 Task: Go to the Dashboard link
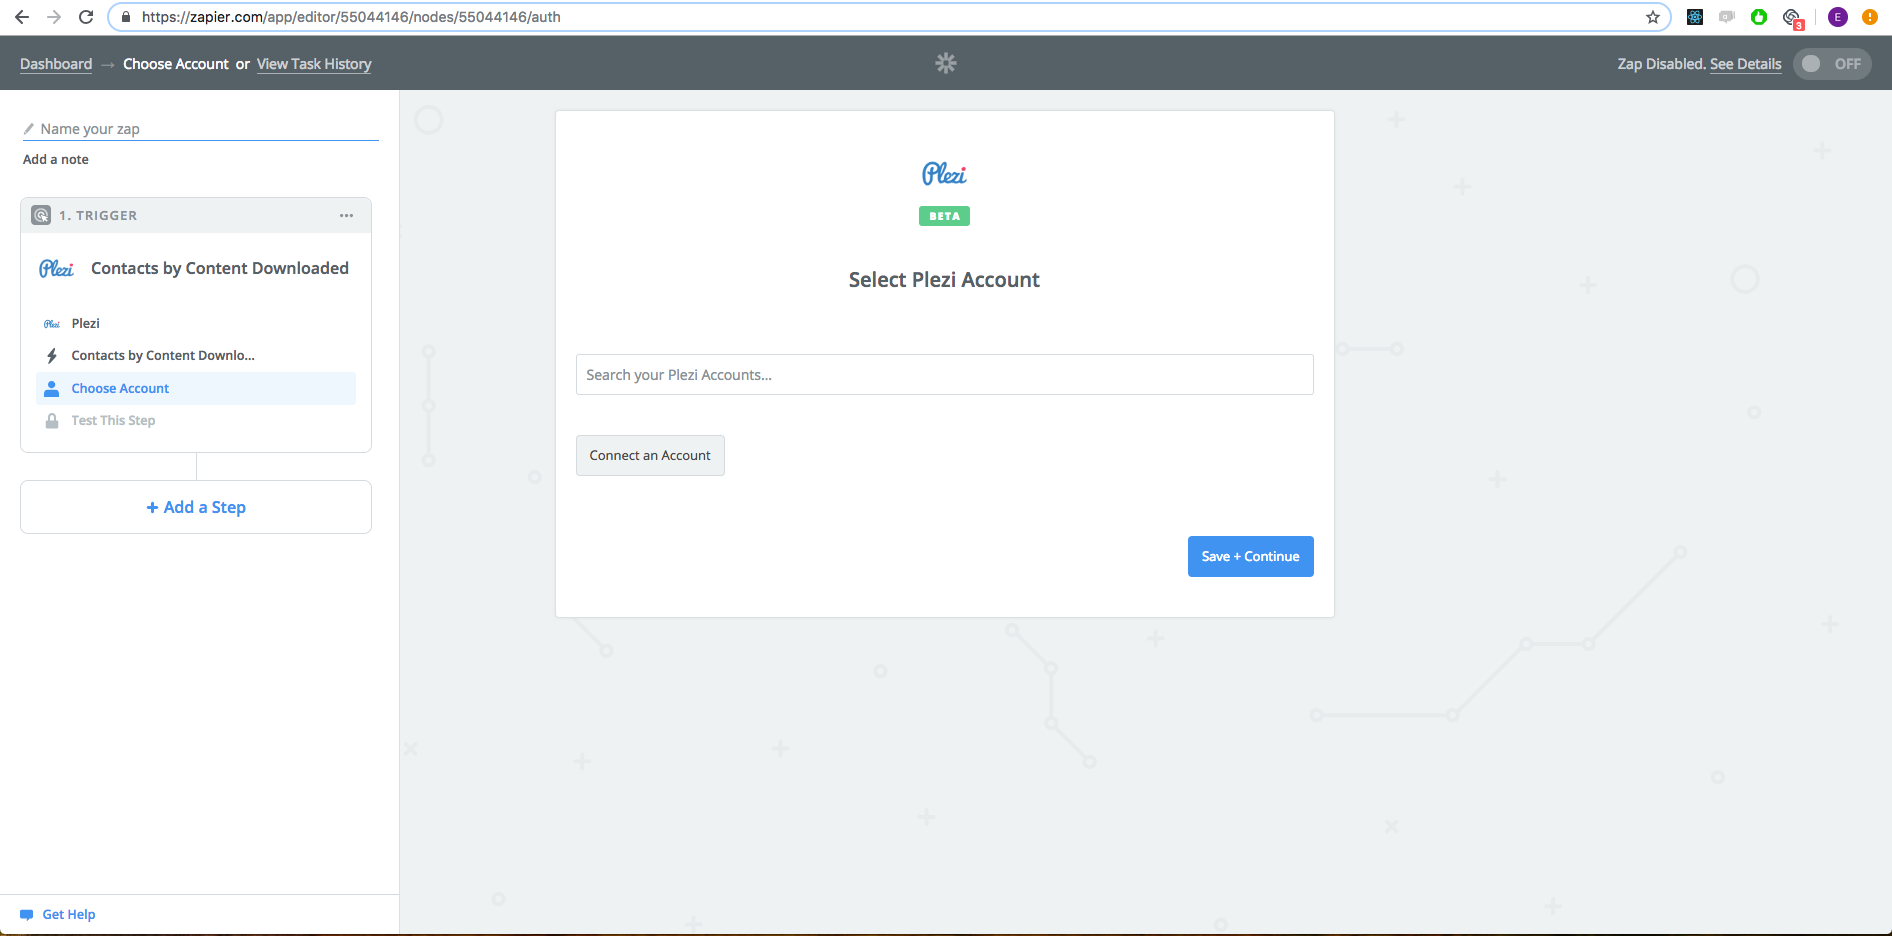click(x=56, y=64)
